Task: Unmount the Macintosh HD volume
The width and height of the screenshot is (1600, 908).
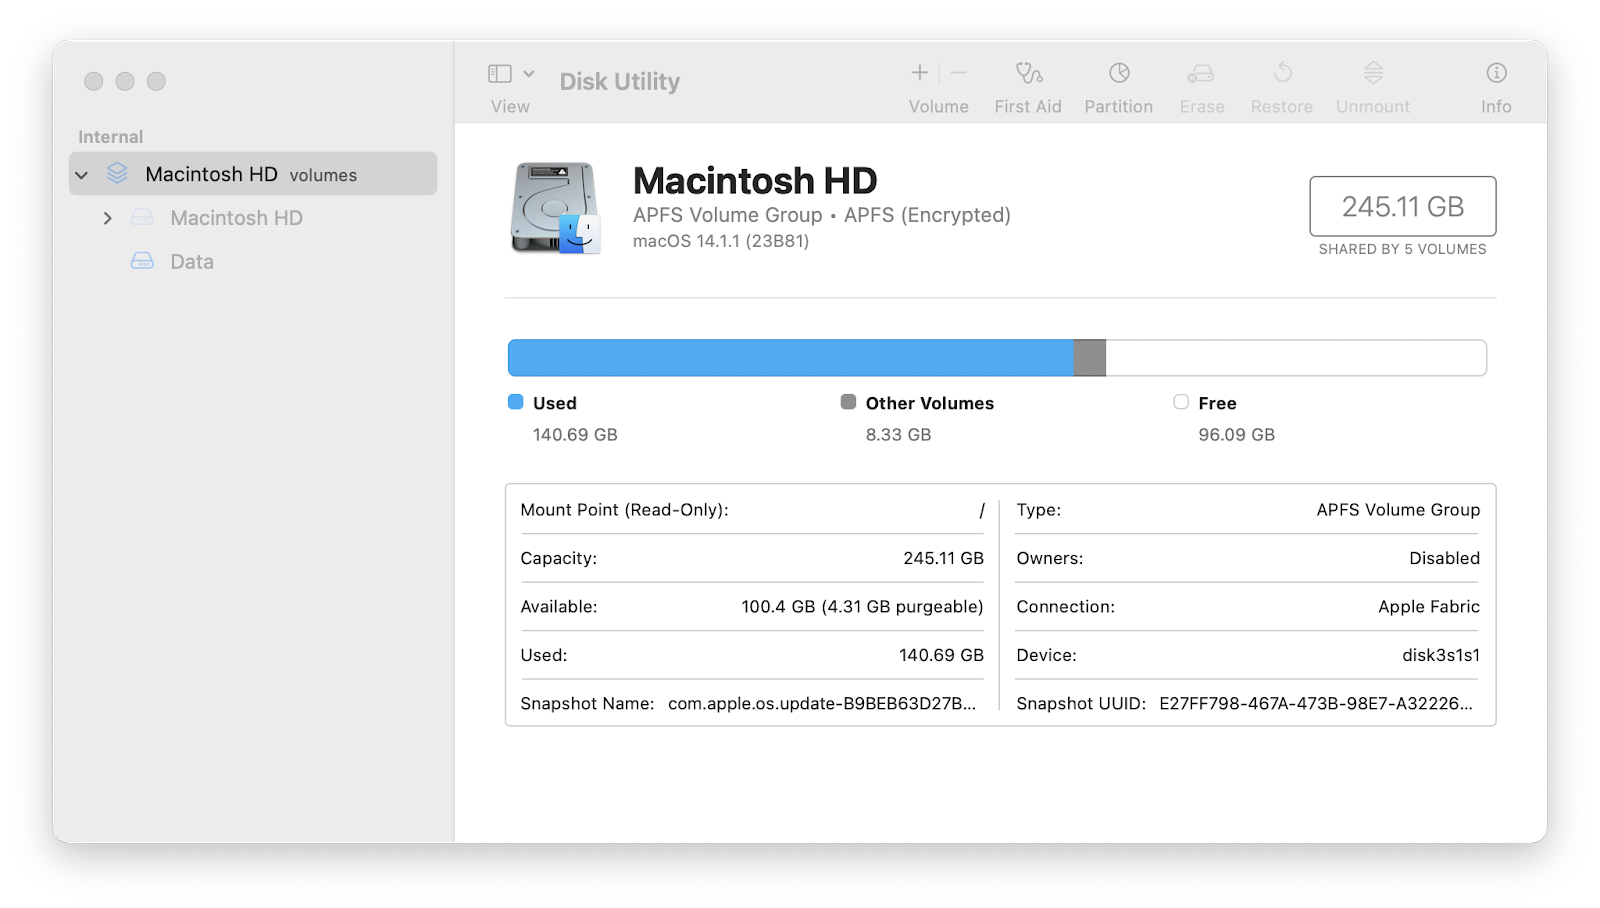Action: pos(1371,85)
